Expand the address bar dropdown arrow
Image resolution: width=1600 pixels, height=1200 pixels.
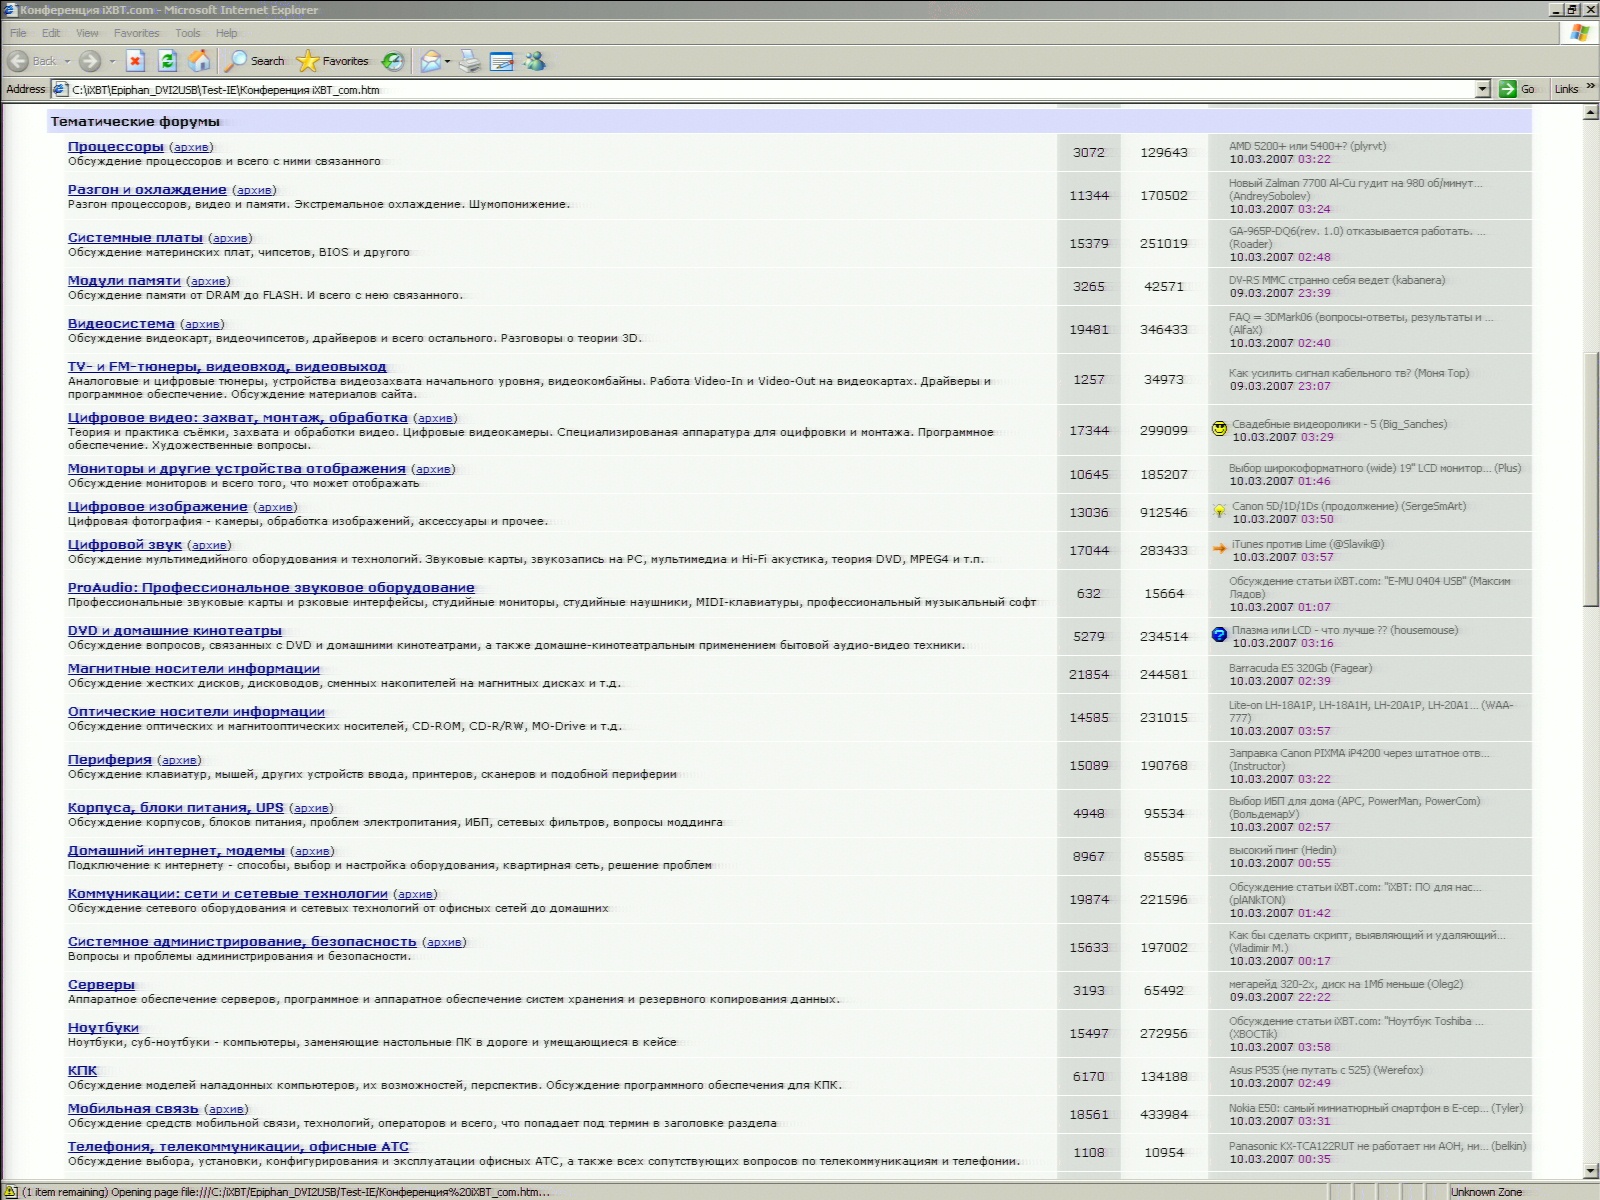1483,89
